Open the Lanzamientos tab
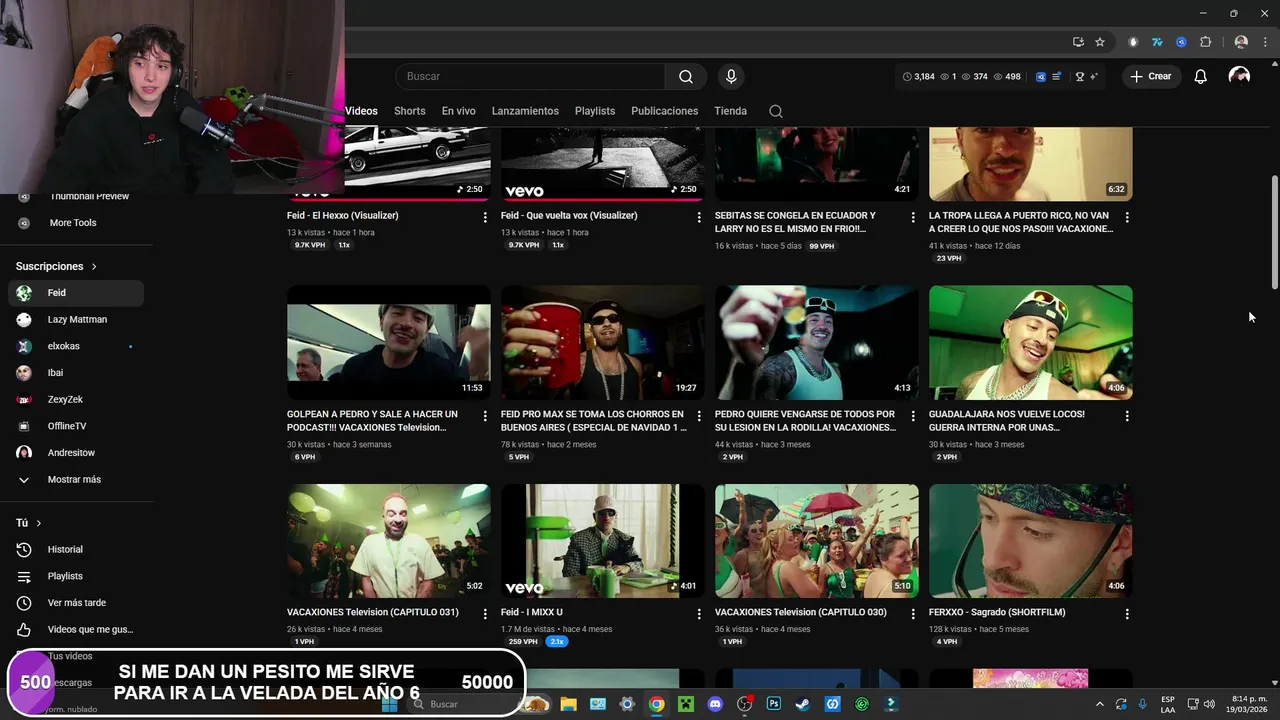Viewport: 1280px width, 720px height. (x=525, y=111)
